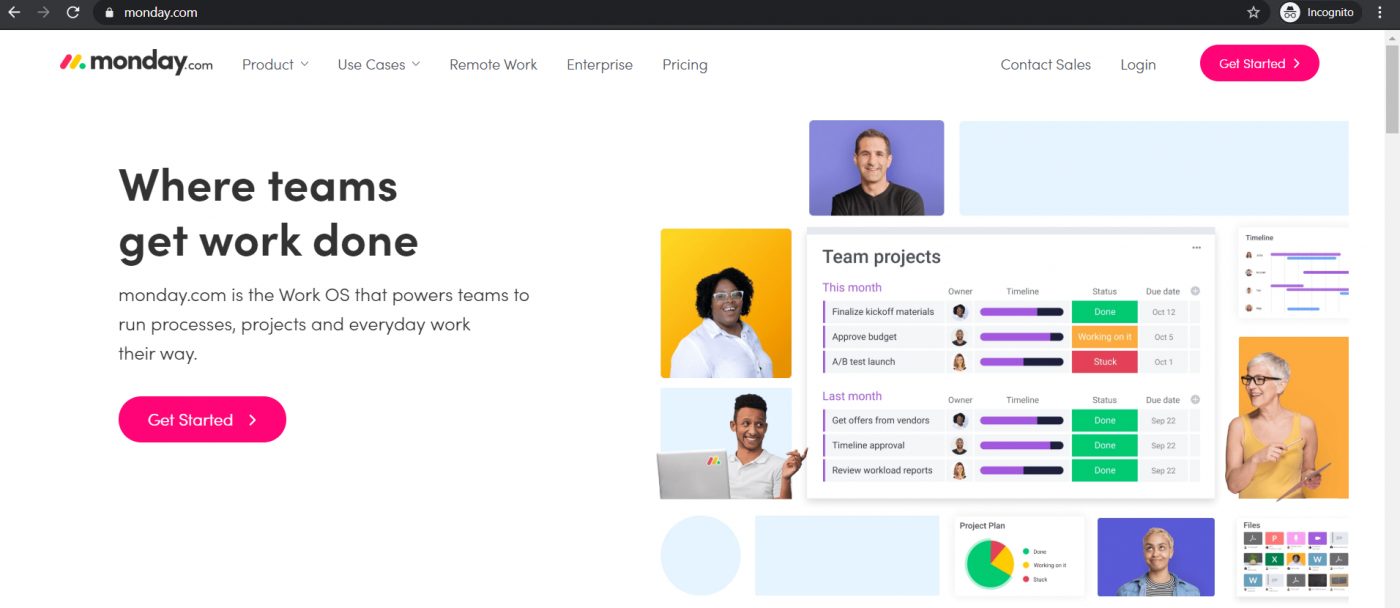Click the Login link

(x=1138, y=64)
